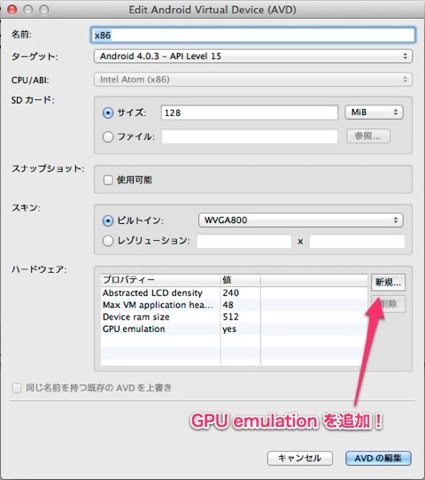Close the Edit AVD window with red button
This screenshot has height=480, width=425.
(x=12, y=10)
